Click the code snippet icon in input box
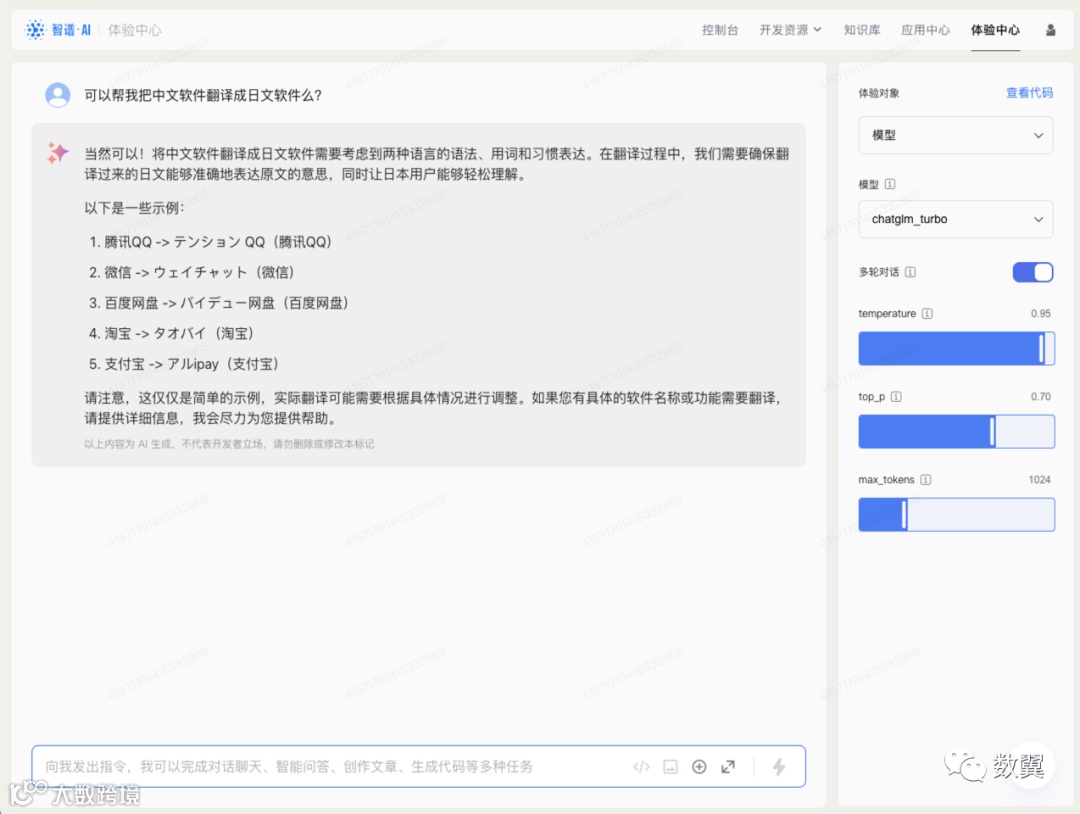This screenshot has height=814, width=1080. (x=641, y=766)
